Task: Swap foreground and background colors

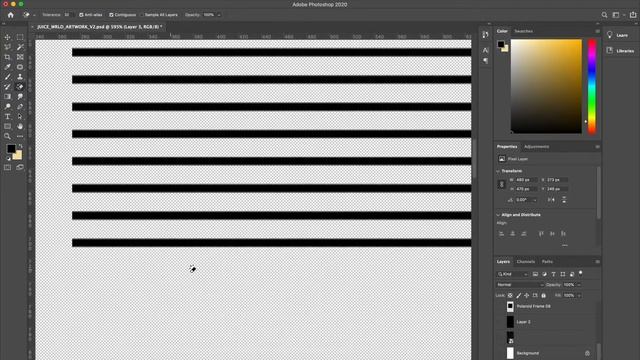Action: 20,146
